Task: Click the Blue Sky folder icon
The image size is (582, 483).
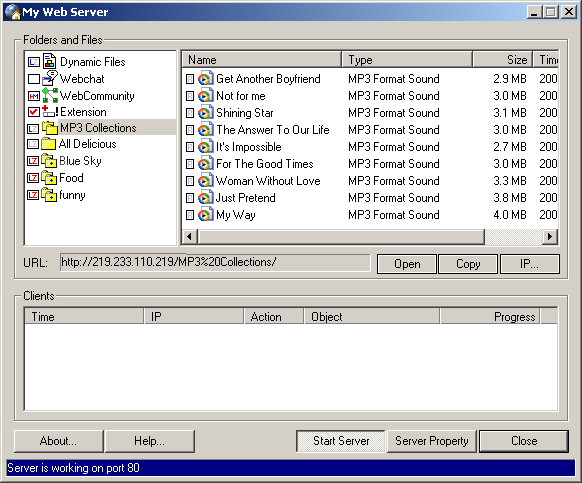Action: tap(49, 161)
